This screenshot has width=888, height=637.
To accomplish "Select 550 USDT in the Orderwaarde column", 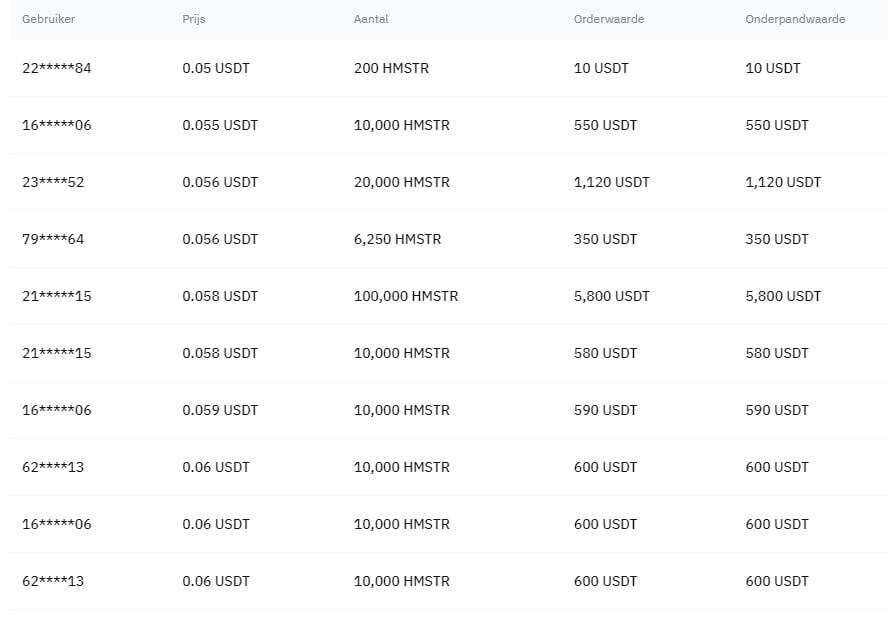I will point(605,125).
